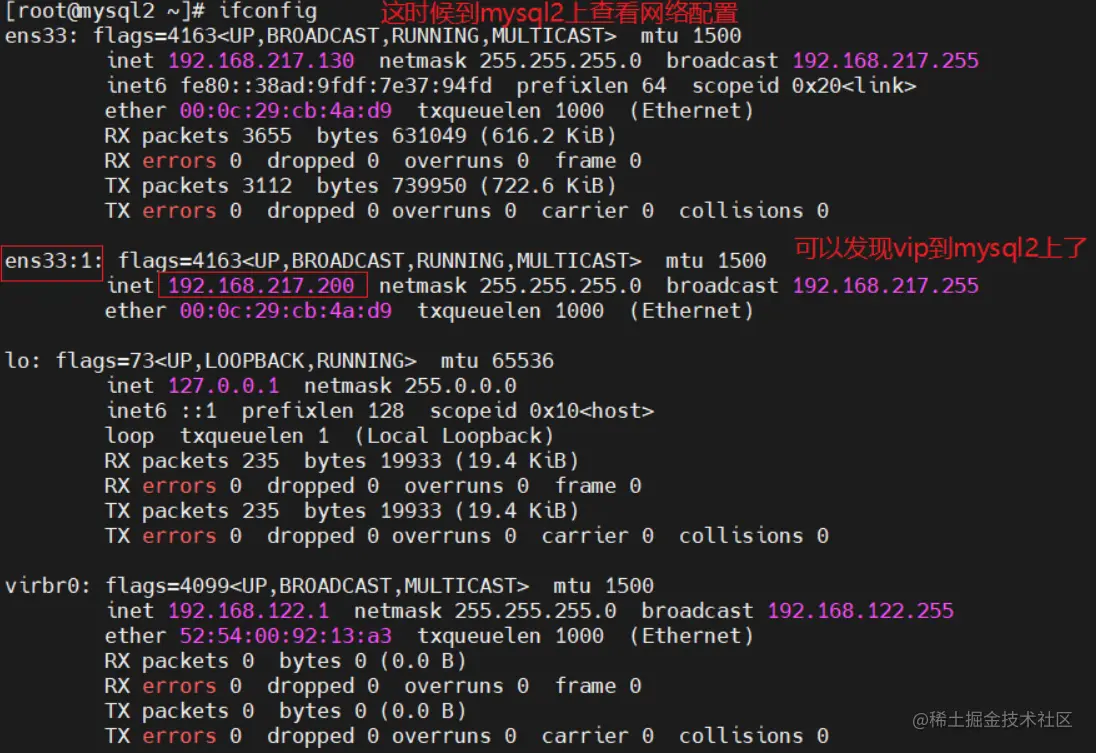Viewport: 1096px width, 753px height.
Task: Click the ifconfig command at the prompt
Action: click(268, 11)
